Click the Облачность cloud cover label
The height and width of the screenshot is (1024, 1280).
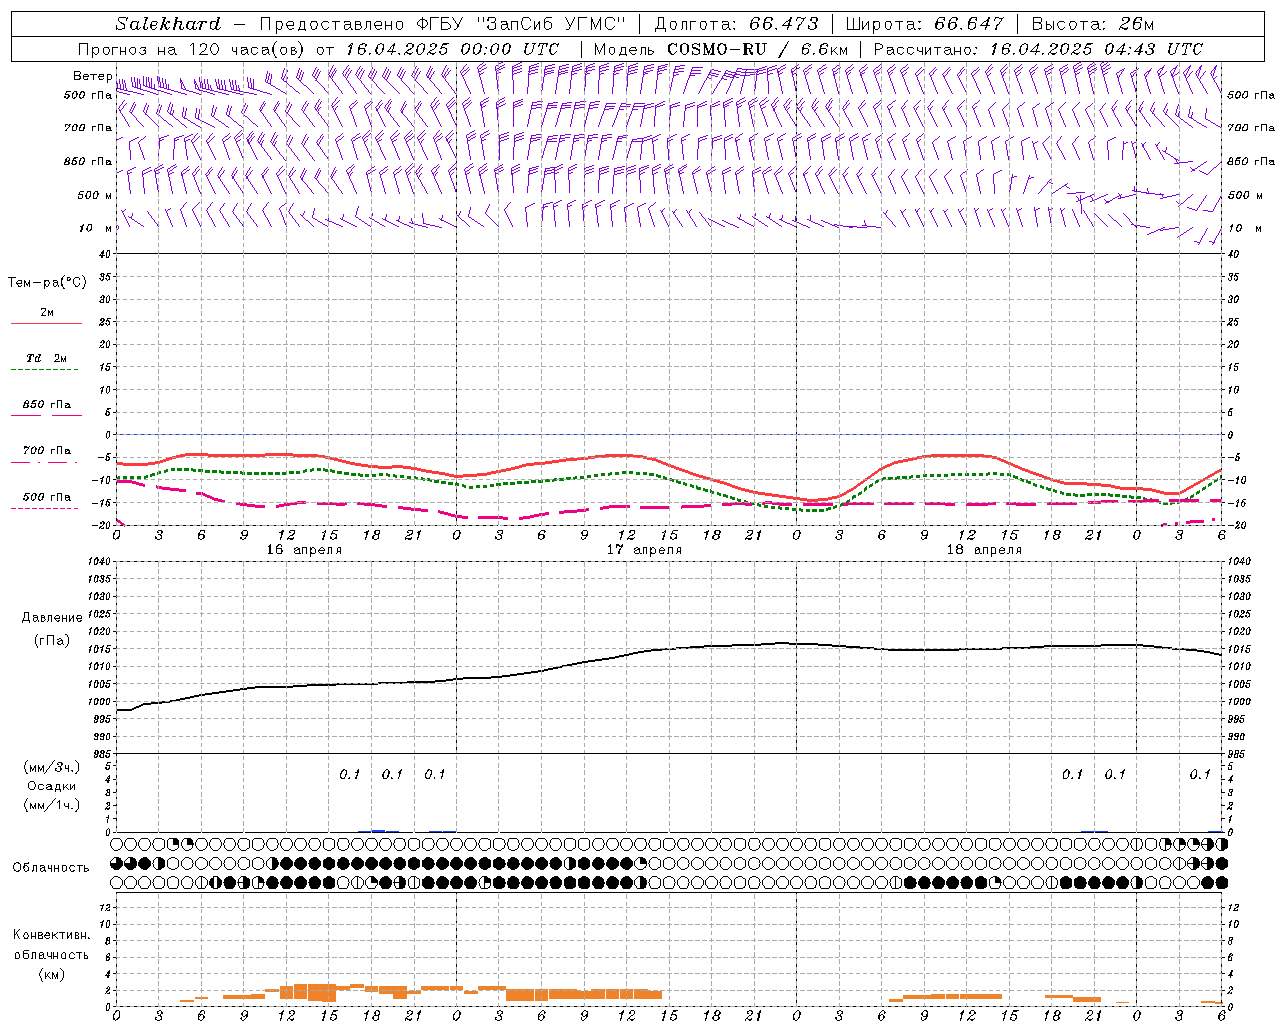(51, 867)
